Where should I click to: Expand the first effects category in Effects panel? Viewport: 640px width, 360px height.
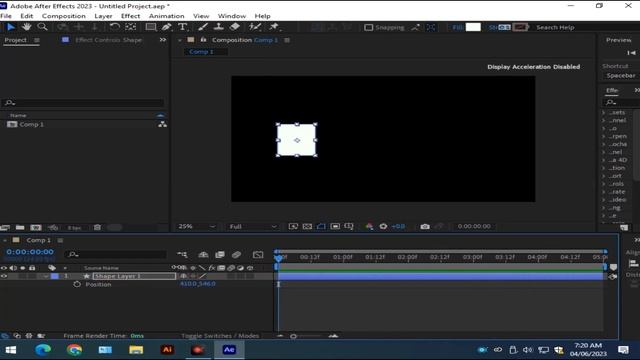pos(604,112)
